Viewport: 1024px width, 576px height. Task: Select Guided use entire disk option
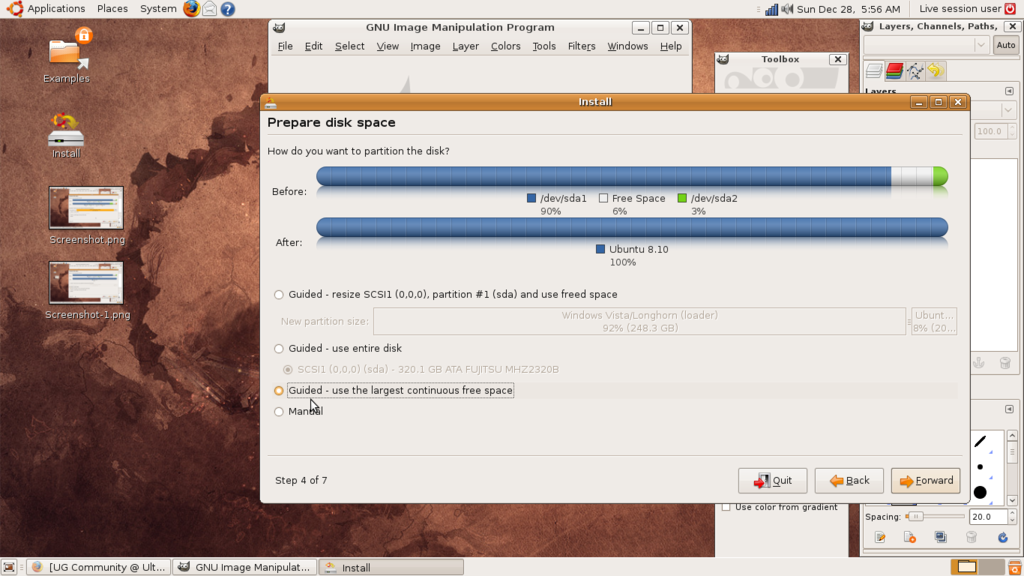click(x=279, y=349)
